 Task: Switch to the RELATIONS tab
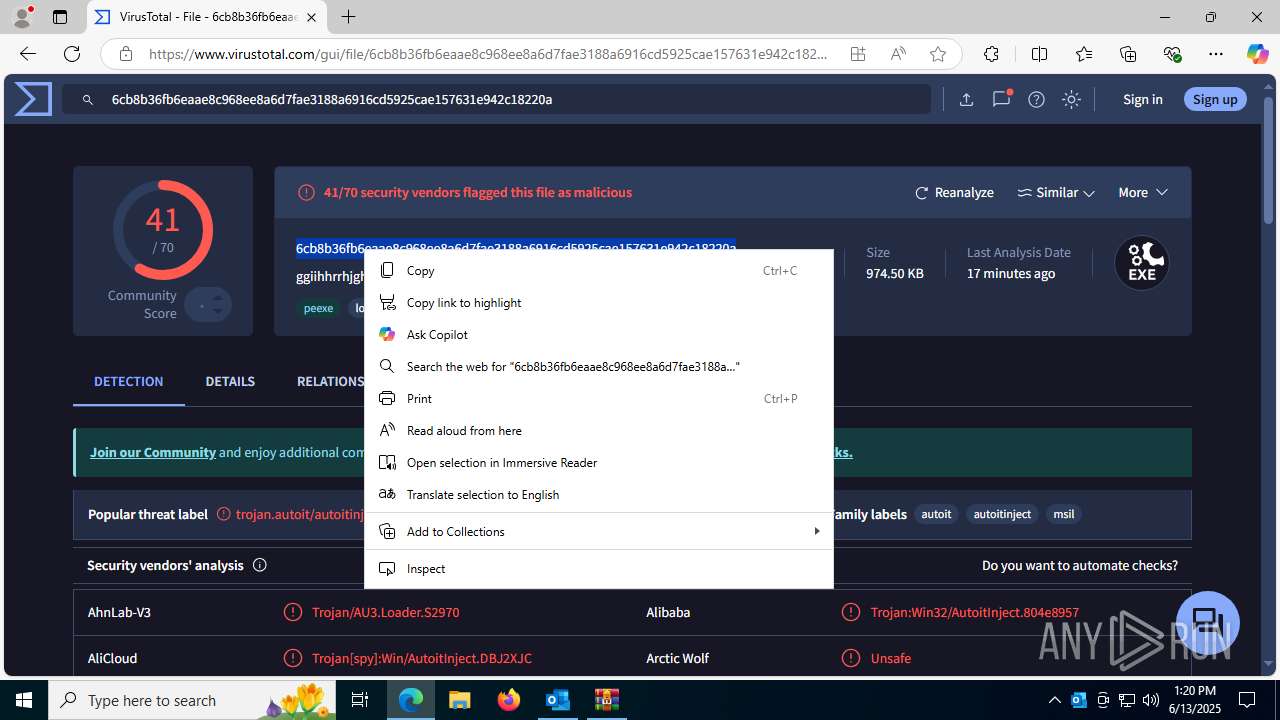pyautogui.click(x=330, y=381)
